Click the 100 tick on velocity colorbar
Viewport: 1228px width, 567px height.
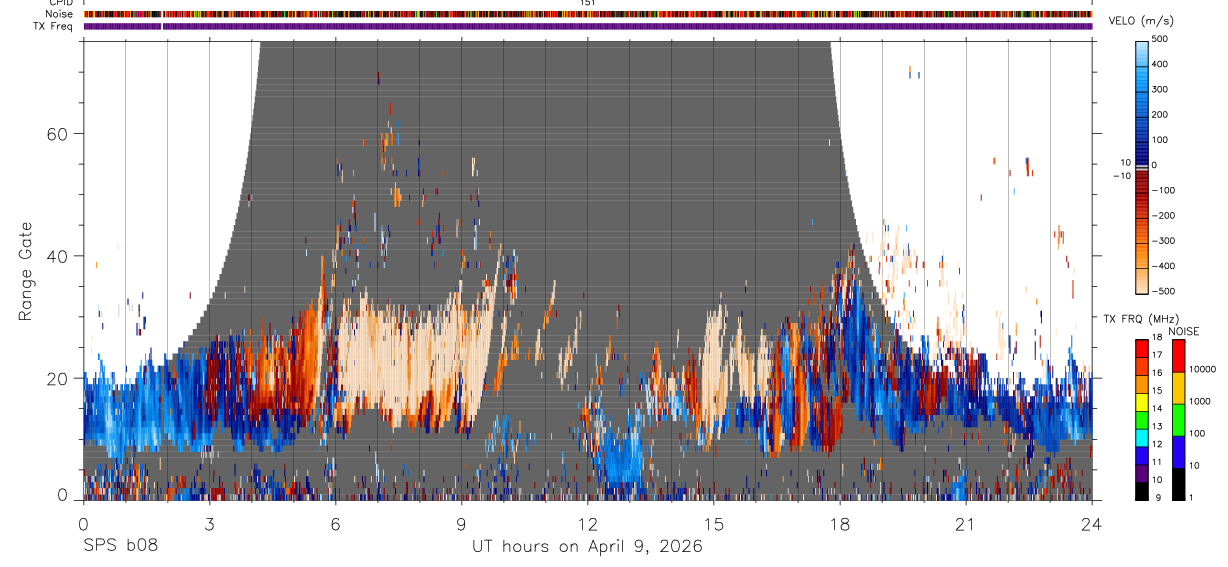click(1162, 140)
